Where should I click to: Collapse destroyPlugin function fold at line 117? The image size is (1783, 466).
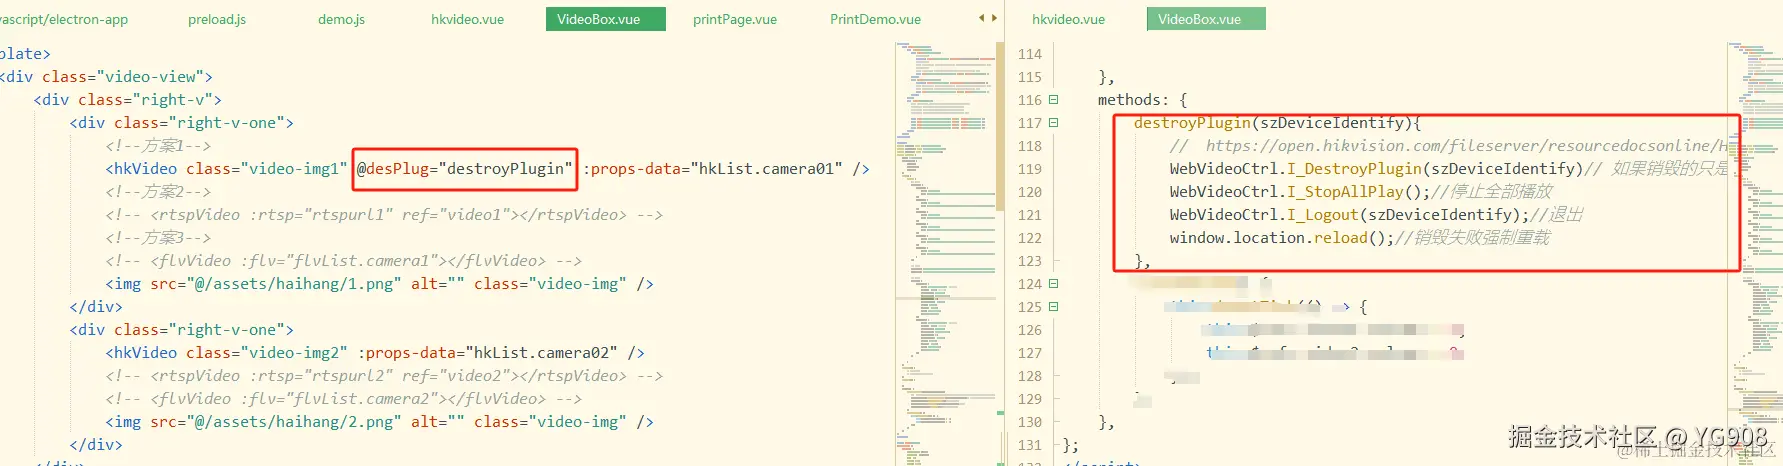pos(1053,123)
